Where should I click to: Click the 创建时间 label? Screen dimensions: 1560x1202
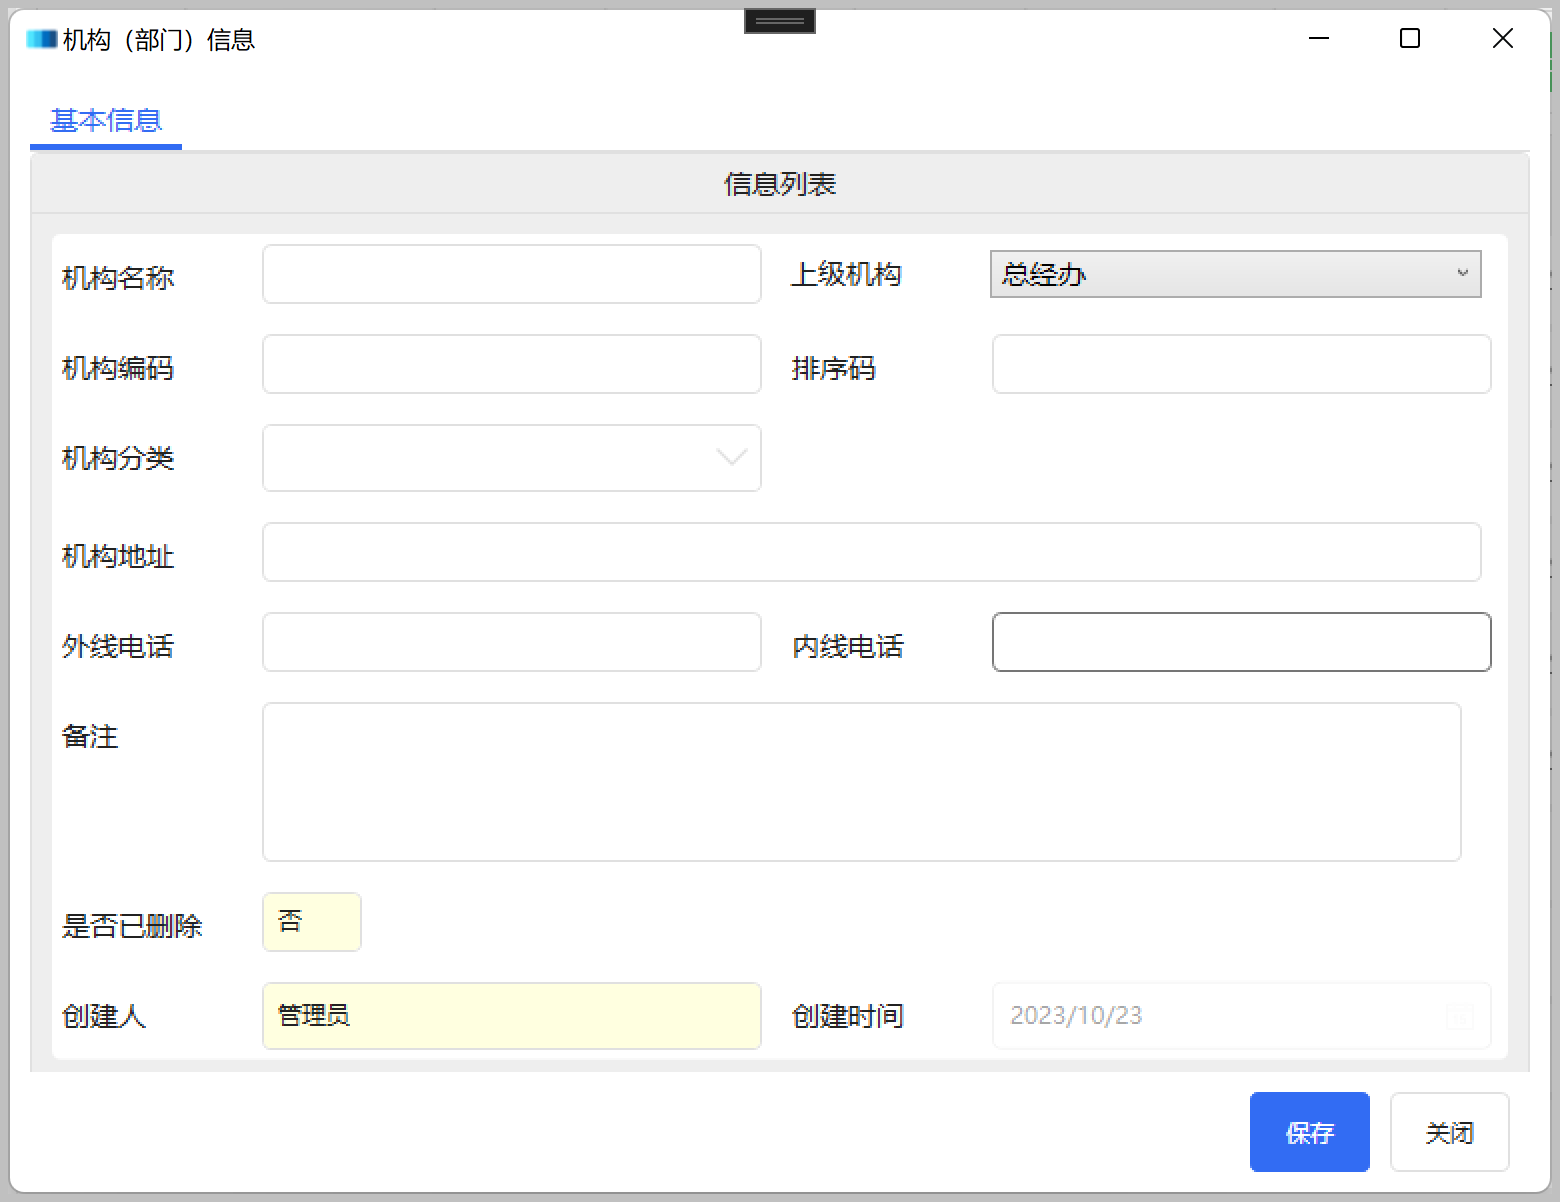pos(848,1016)
